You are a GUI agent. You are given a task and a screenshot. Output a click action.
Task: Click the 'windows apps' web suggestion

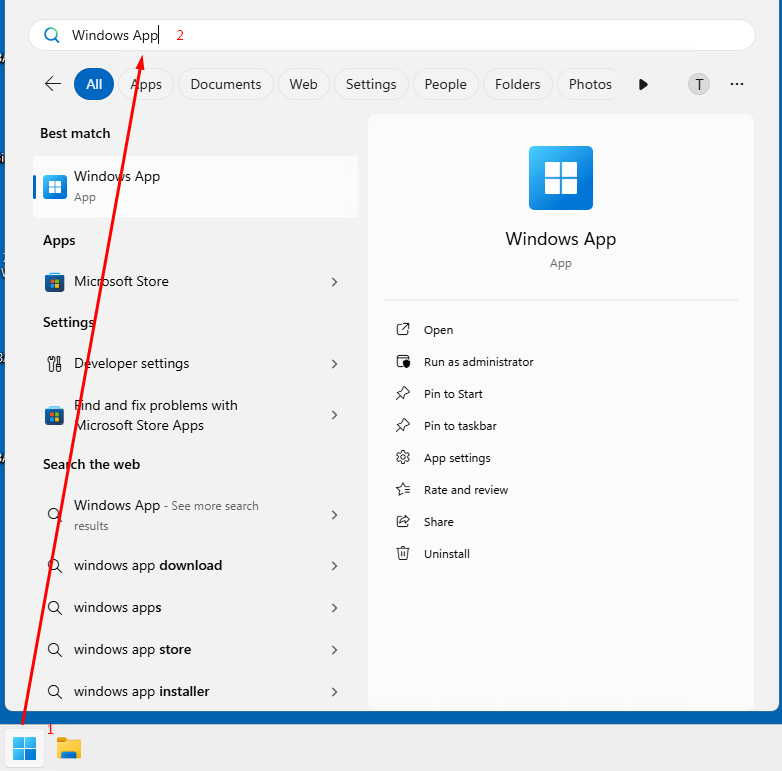pos(194,608)
